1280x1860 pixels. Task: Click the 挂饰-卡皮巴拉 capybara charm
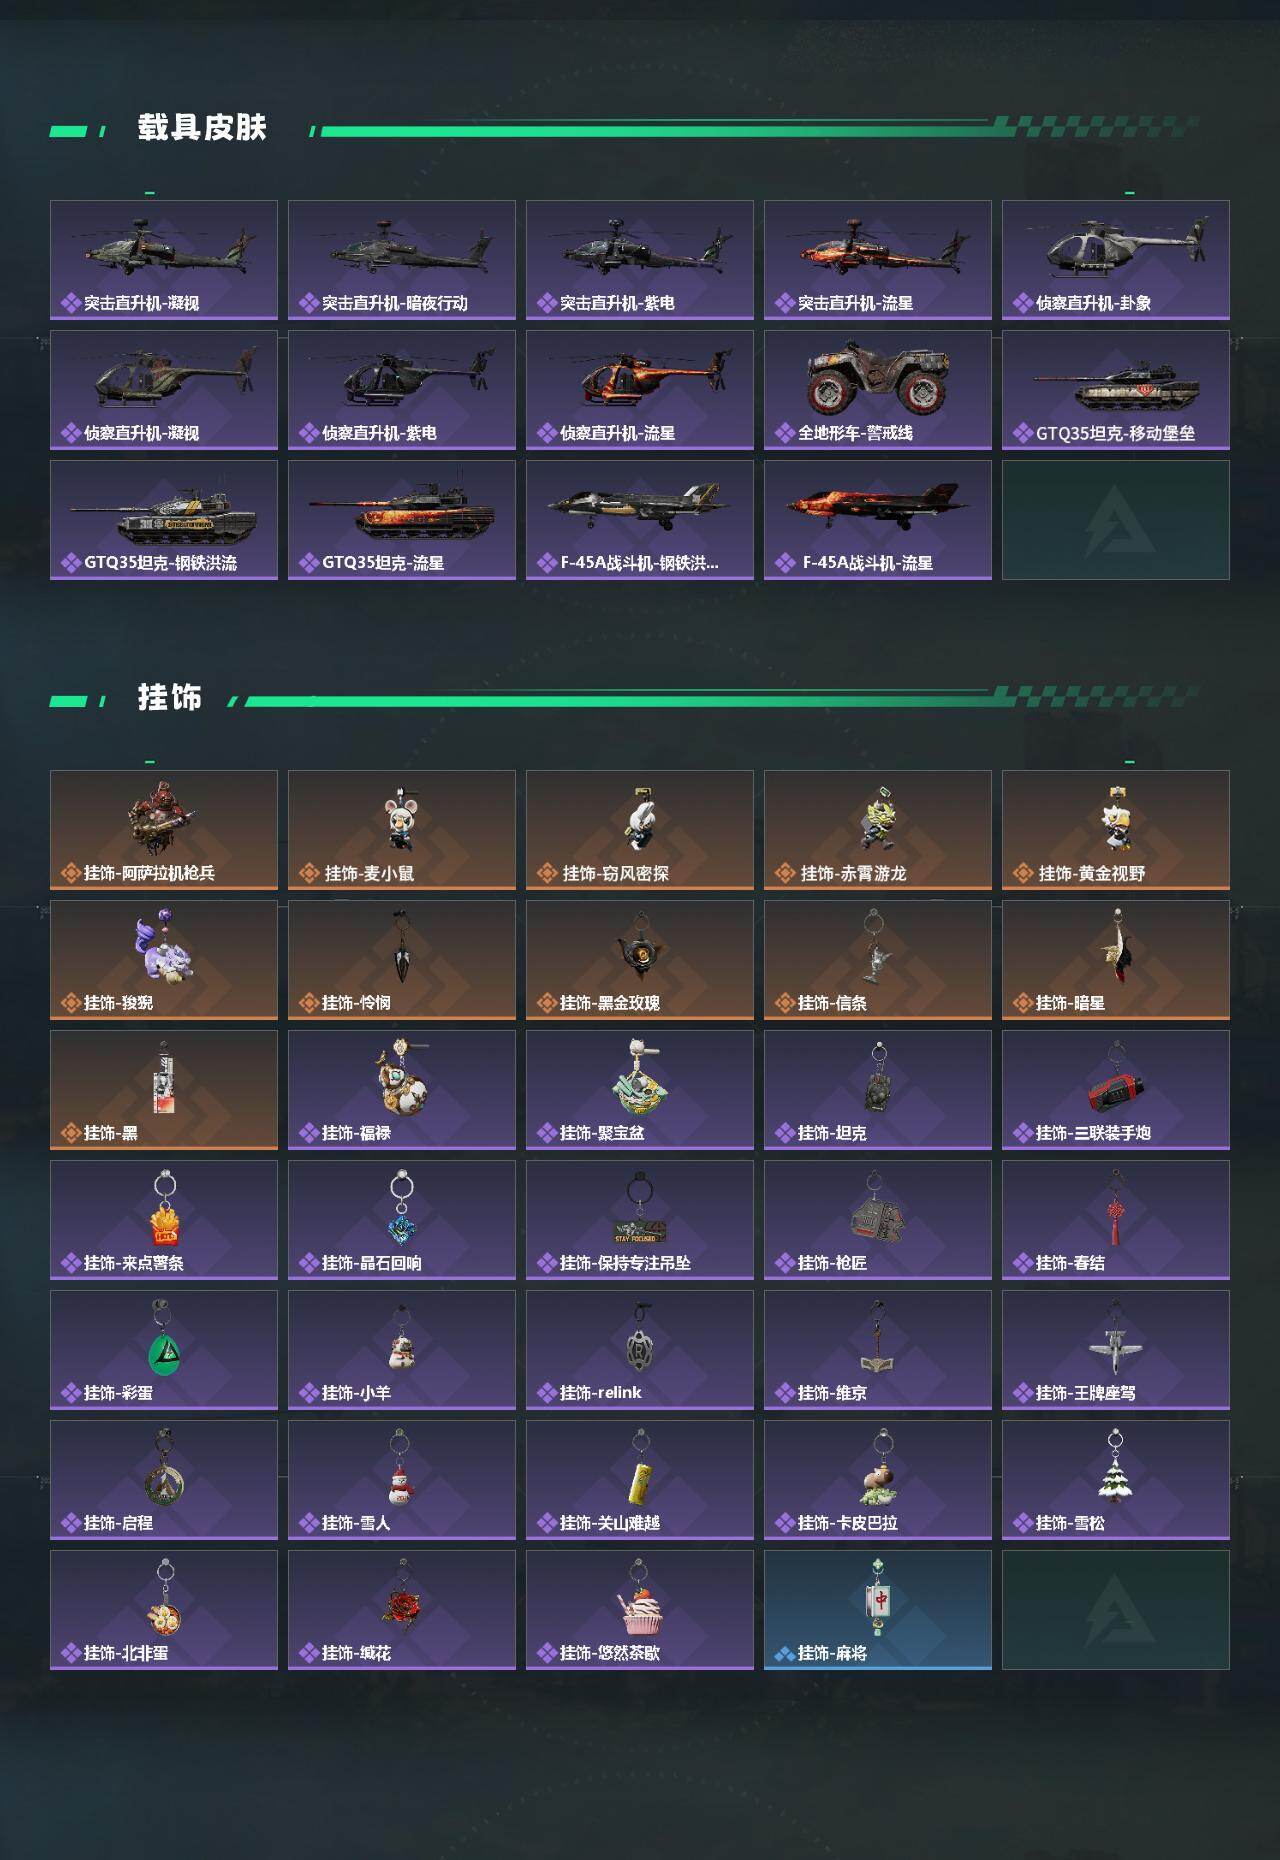click(878, 1480)
